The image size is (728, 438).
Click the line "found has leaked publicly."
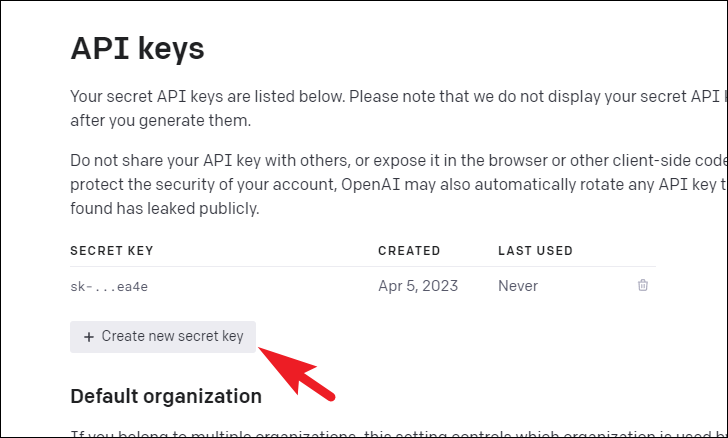tap(164, 209)
